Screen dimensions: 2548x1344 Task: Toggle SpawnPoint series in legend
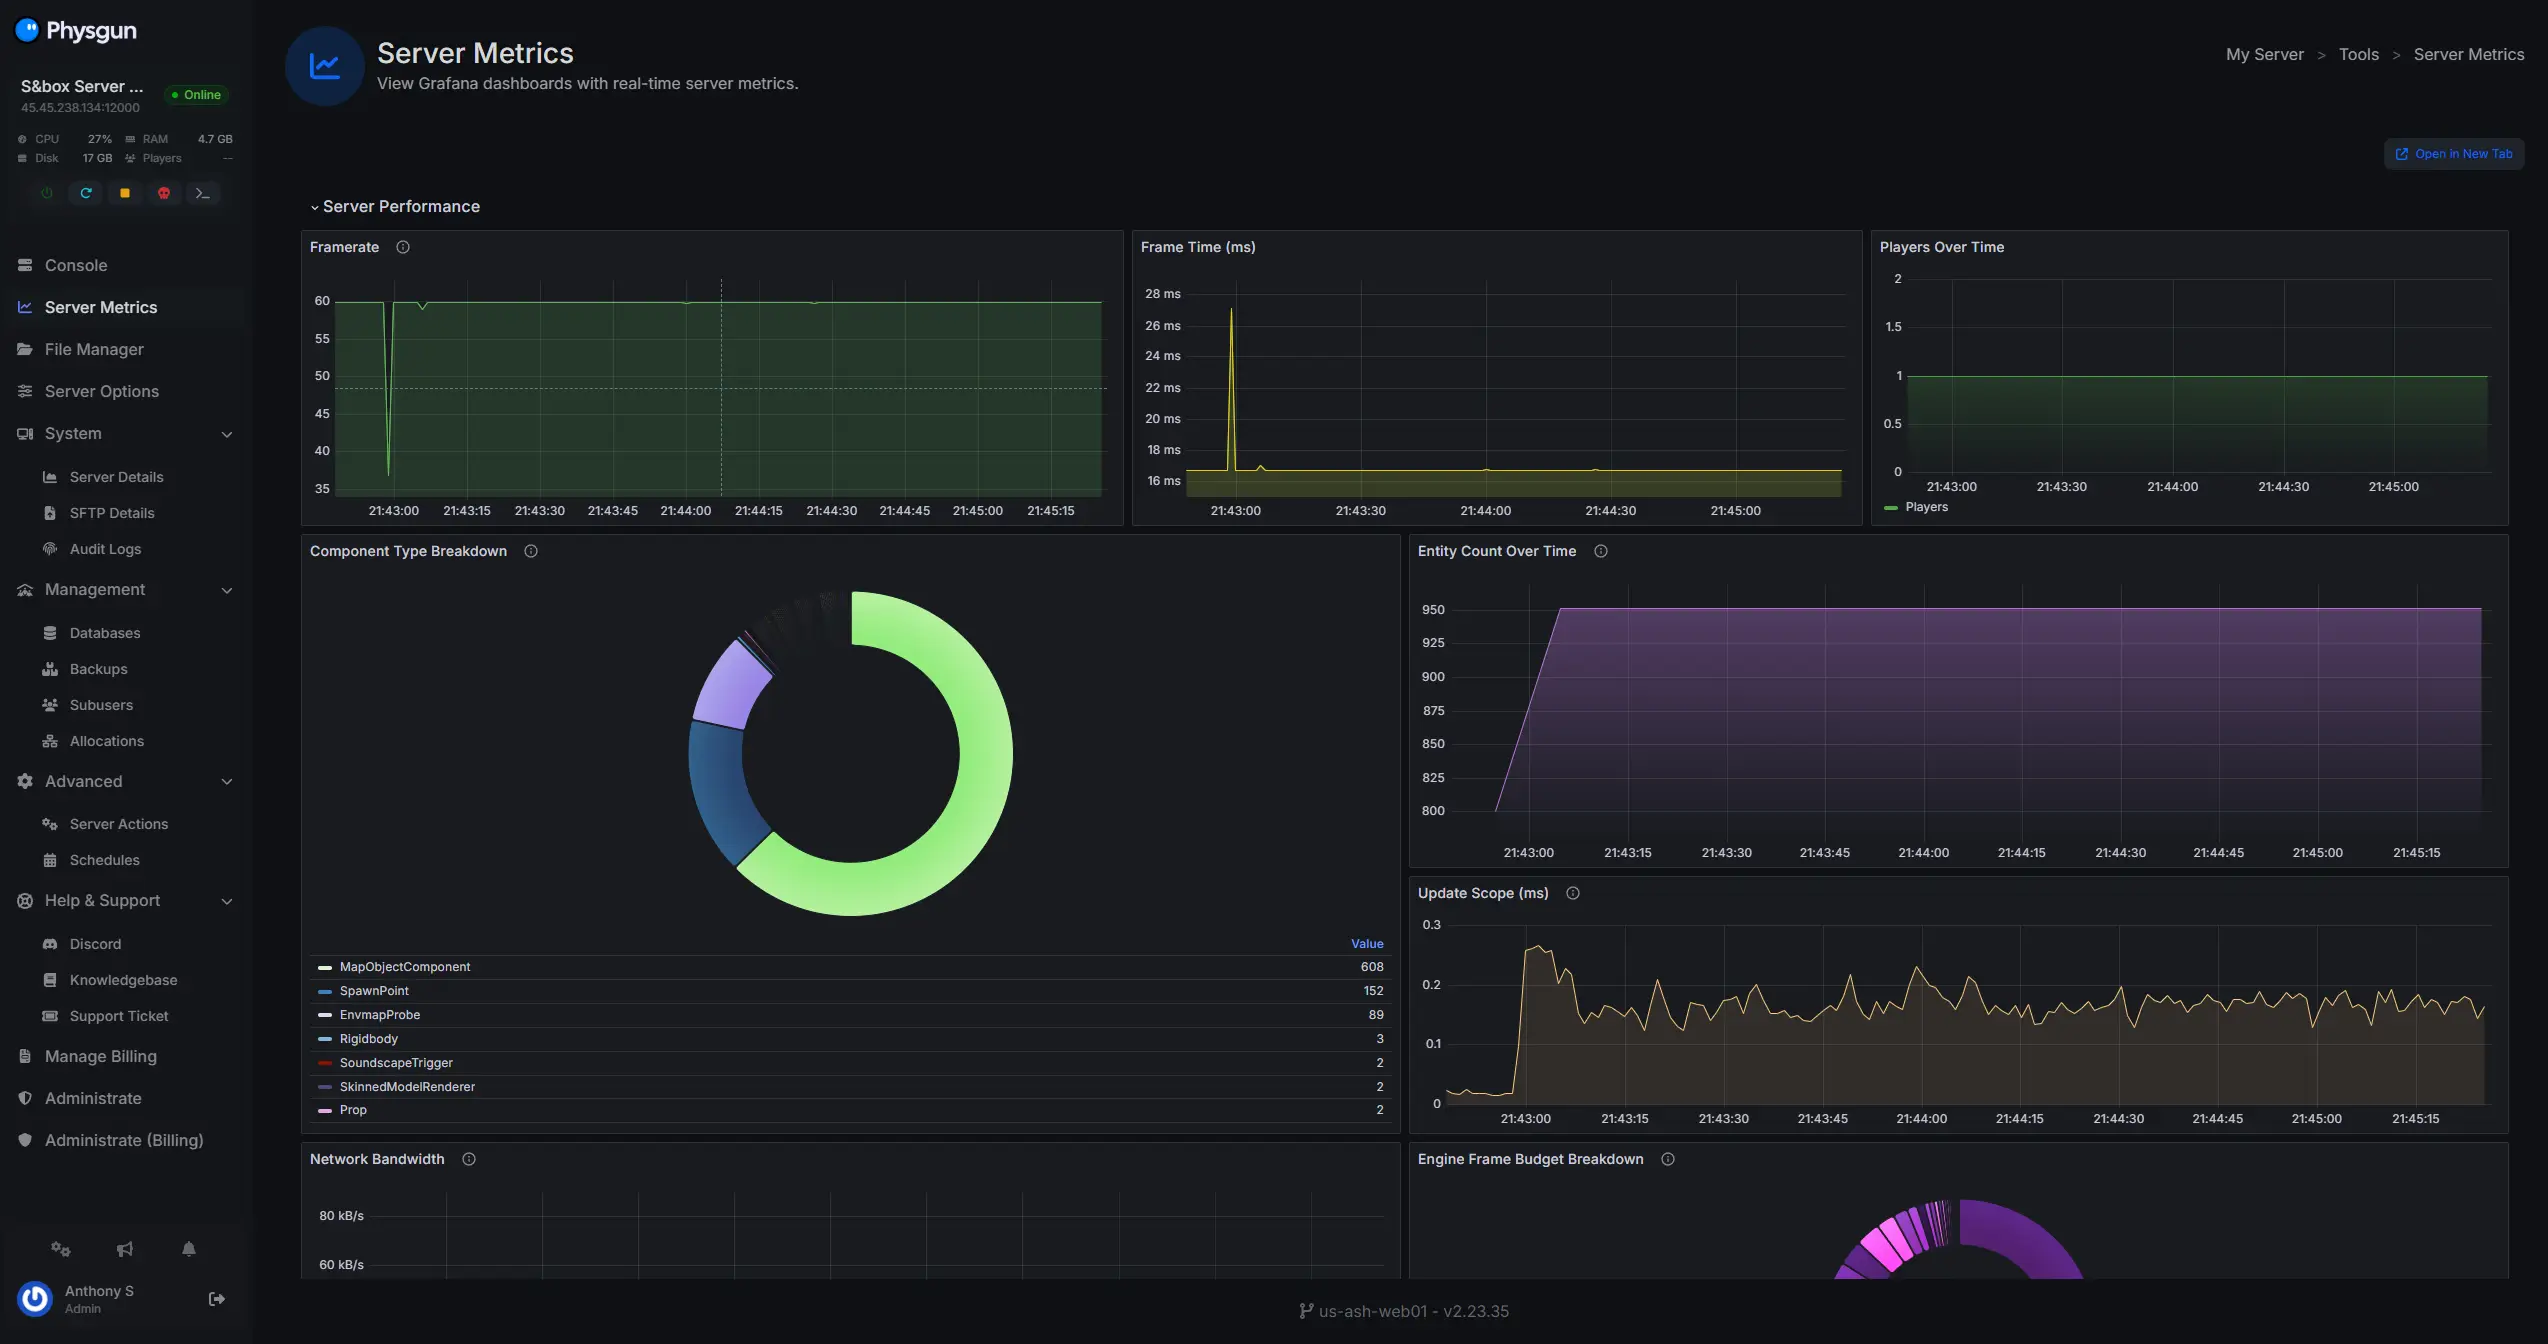[x=374, y=991]
